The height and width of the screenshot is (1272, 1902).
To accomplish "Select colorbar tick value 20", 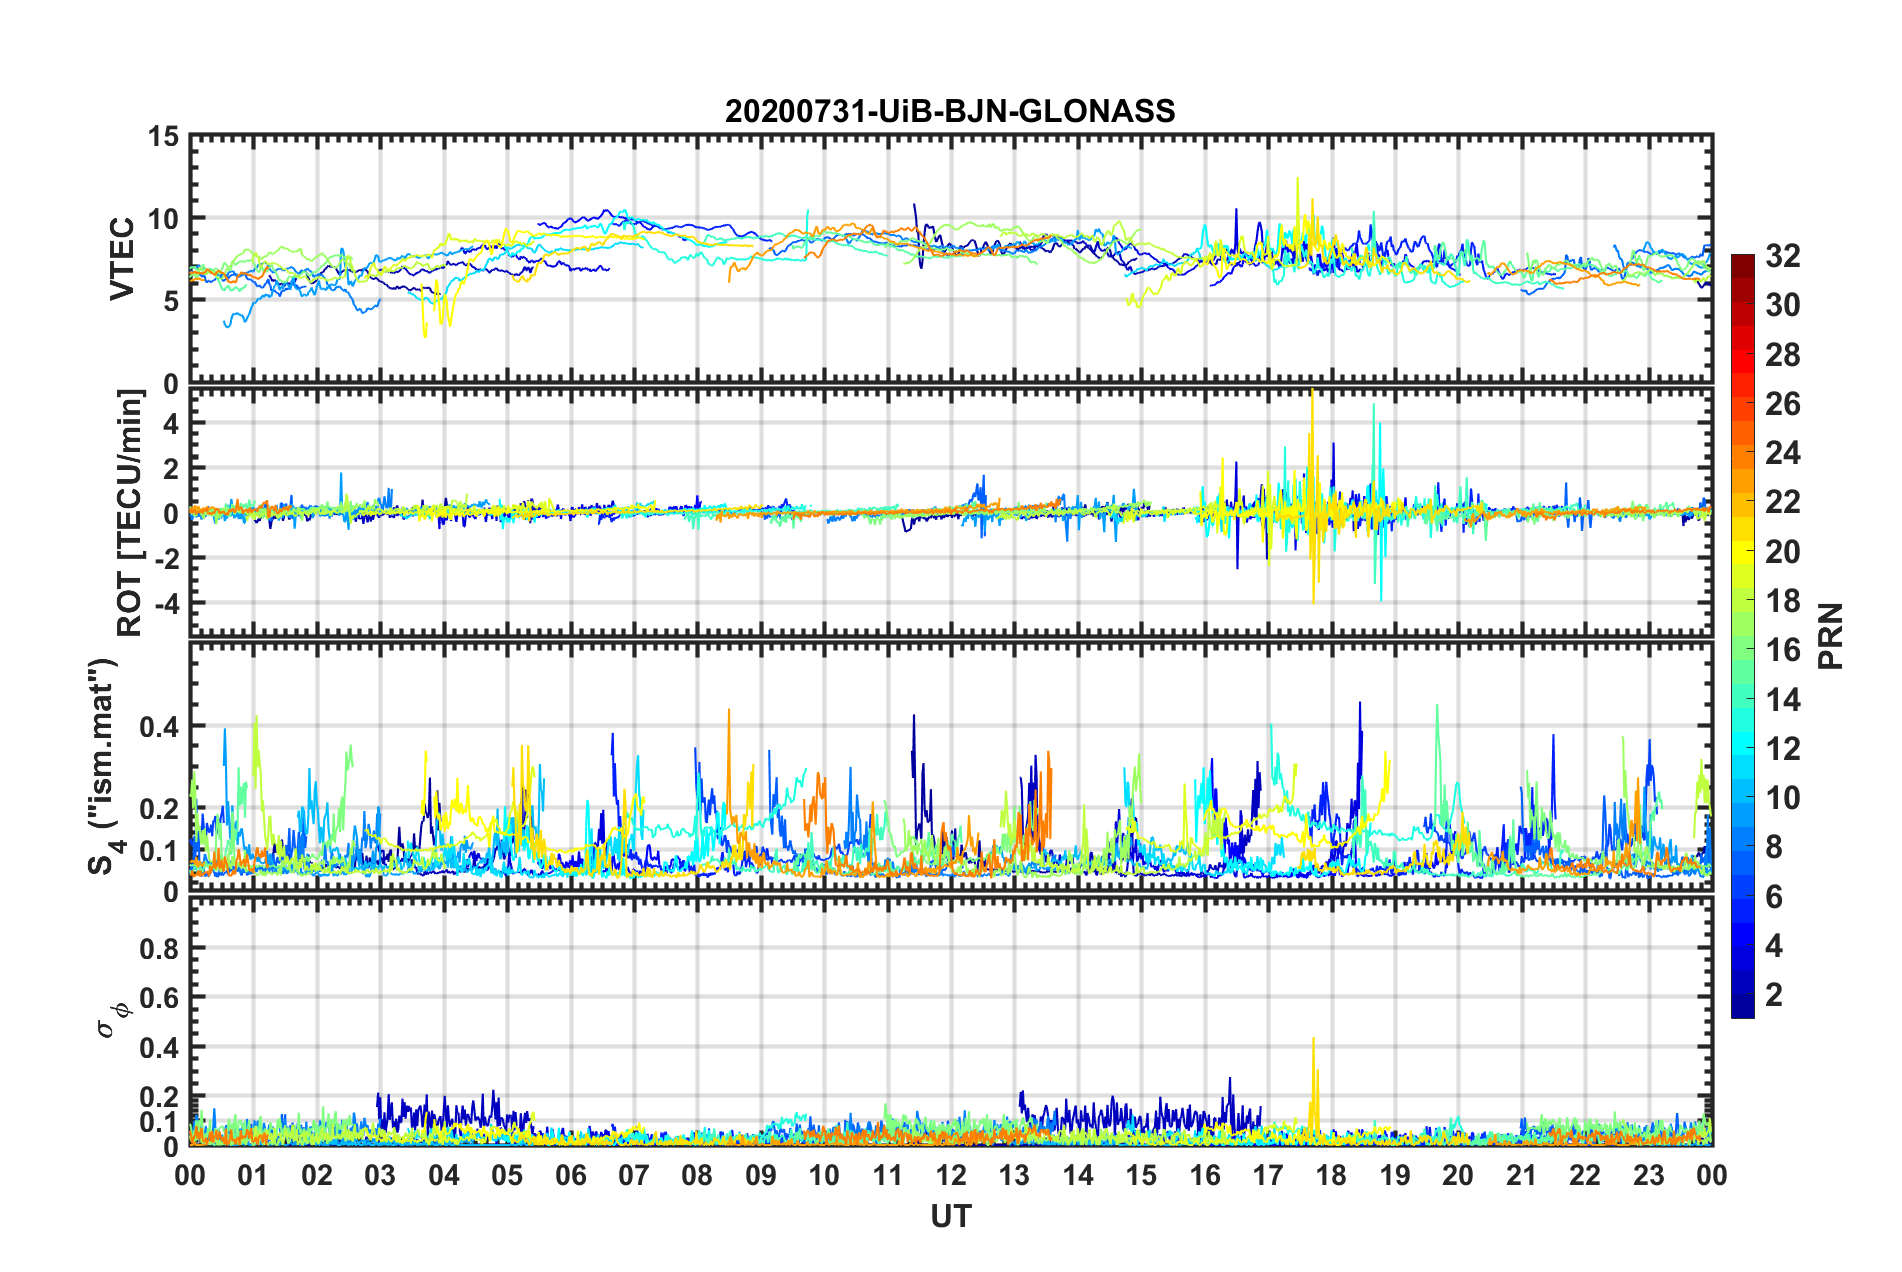I will point(1783,552).
